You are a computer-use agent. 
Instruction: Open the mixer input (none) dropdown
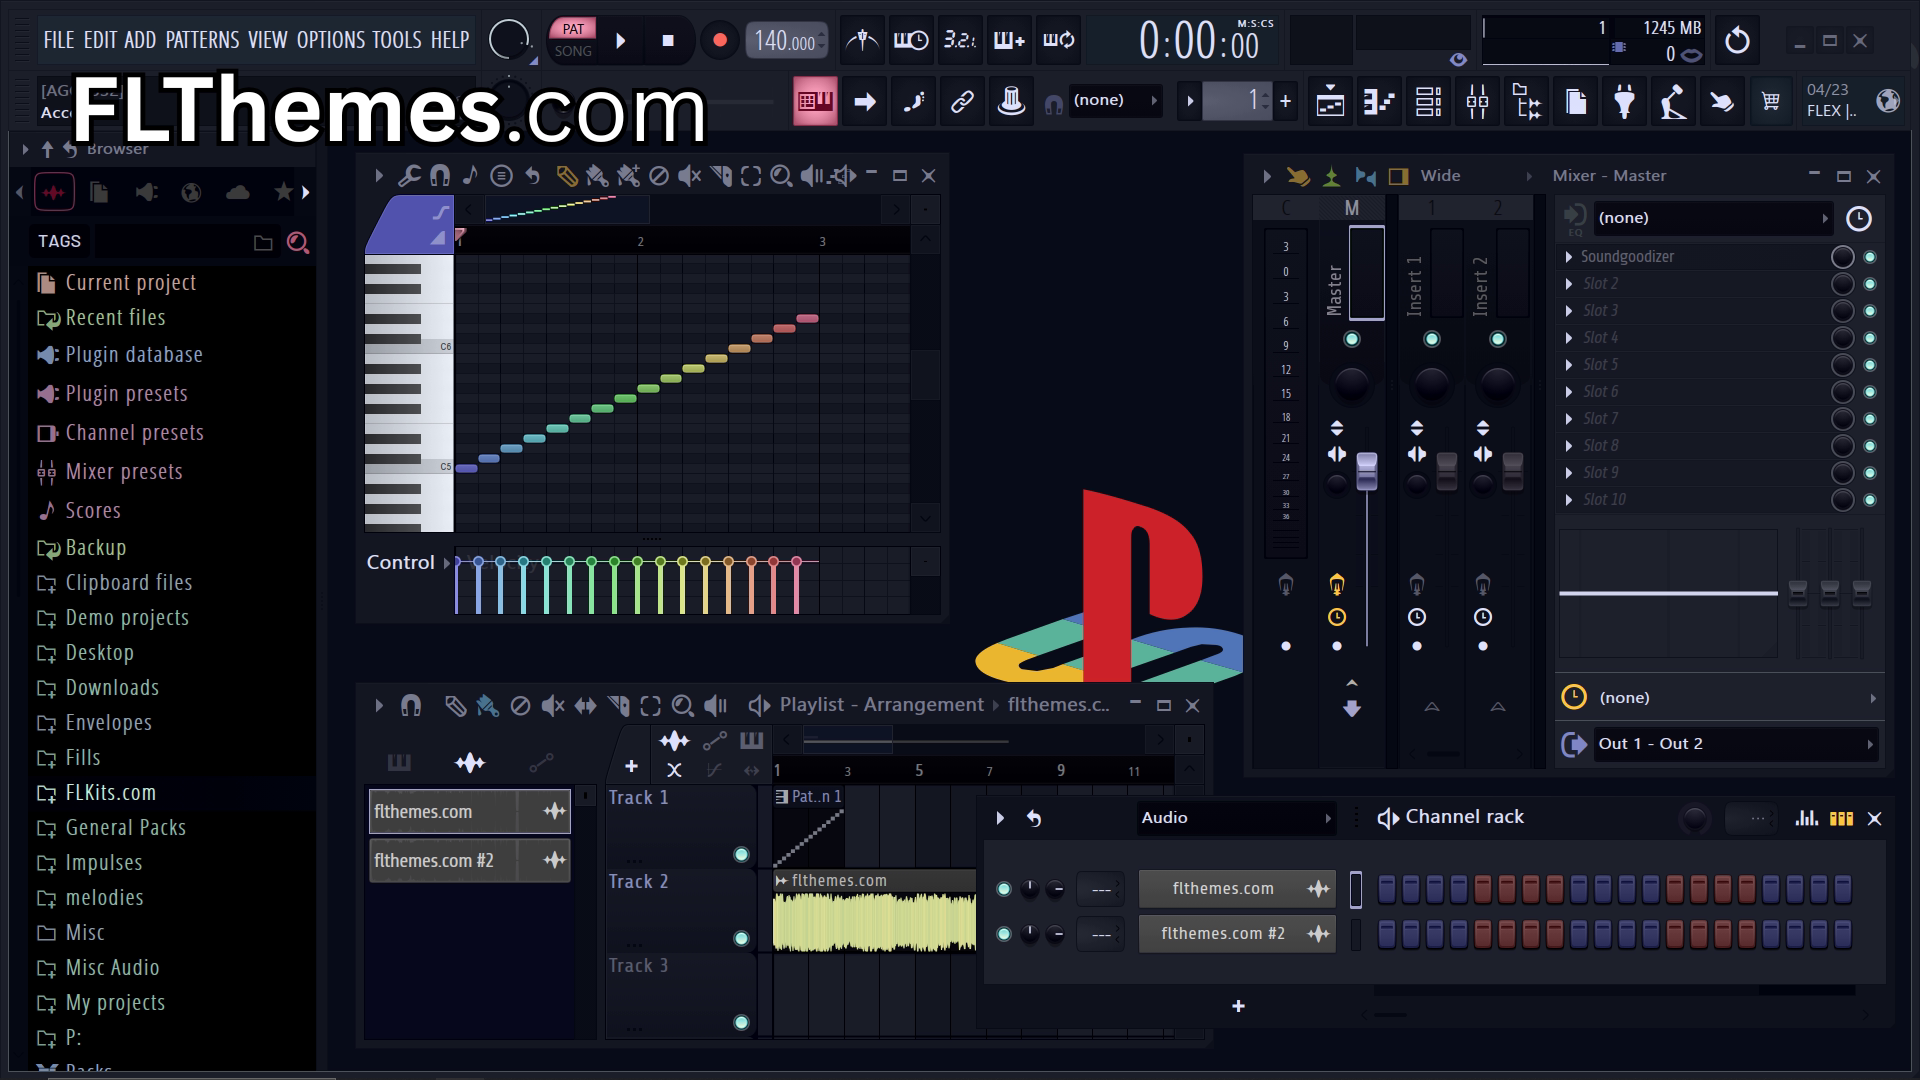1712,218
